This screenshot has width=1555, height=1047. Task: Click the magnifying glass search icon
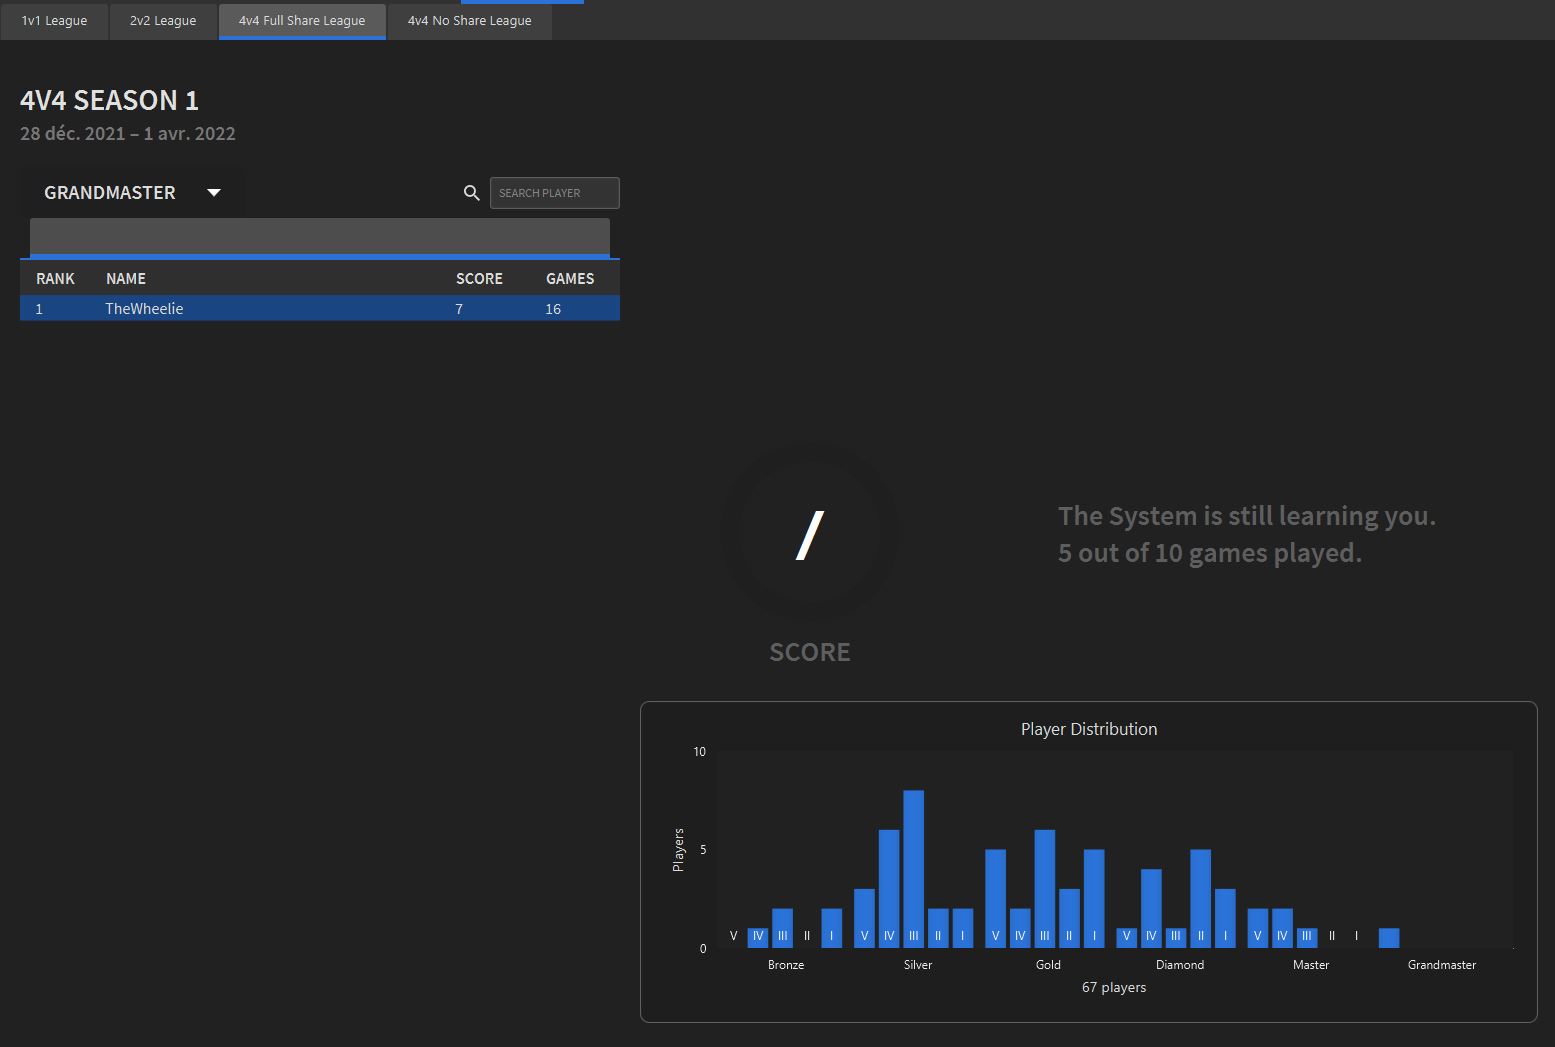coord(472,193)
